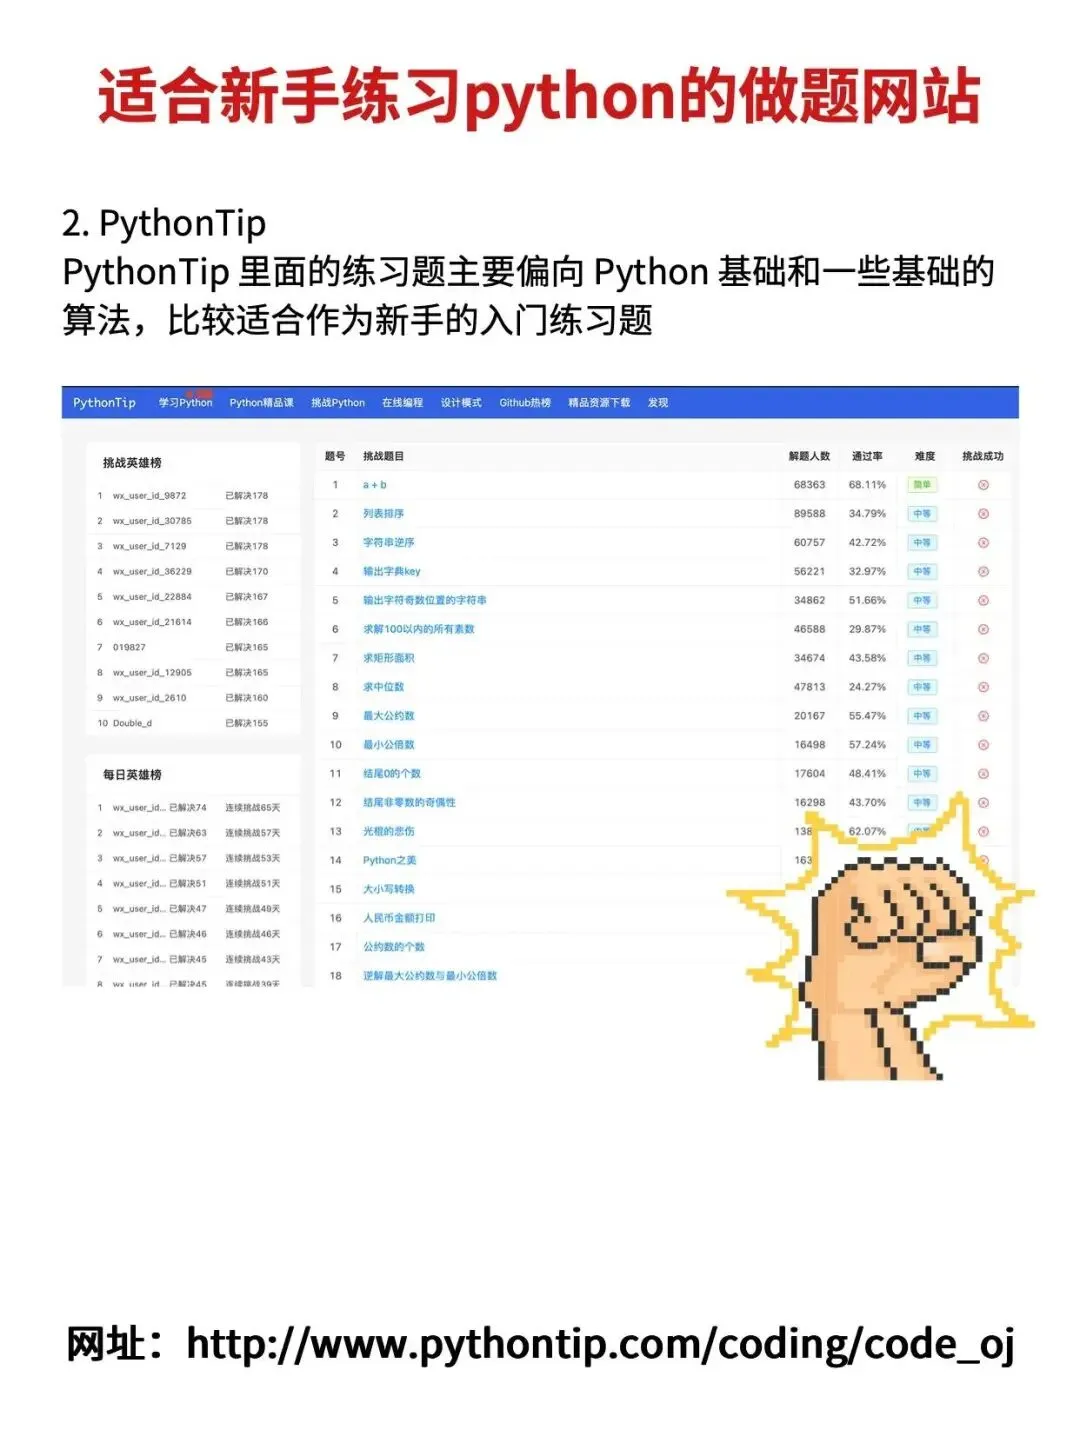Click the PythonTip logo in the navbar
This screenshot has width=1080, height=1443.
pos(104,403)
